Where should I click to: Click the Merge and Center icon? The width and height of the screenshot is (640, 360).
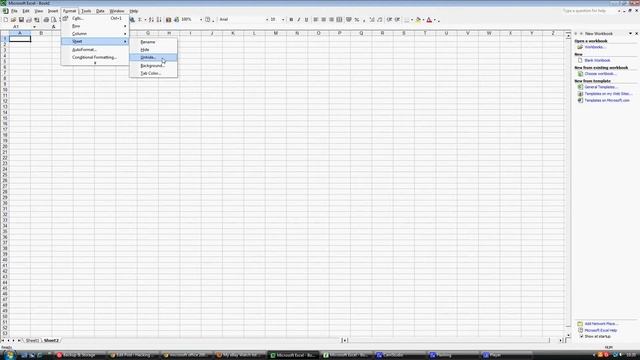coord(339,20)
